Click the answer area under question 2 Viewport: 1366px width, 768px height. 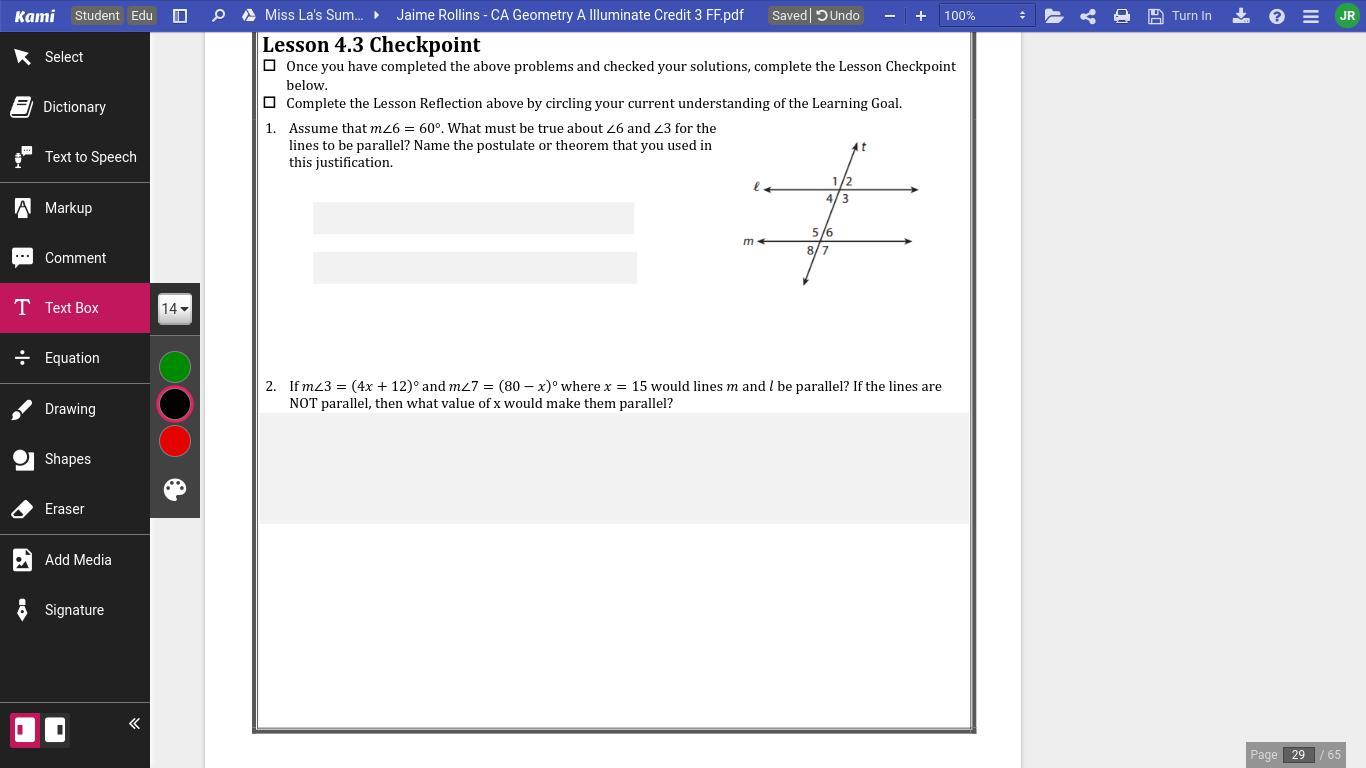coord(614,468)
